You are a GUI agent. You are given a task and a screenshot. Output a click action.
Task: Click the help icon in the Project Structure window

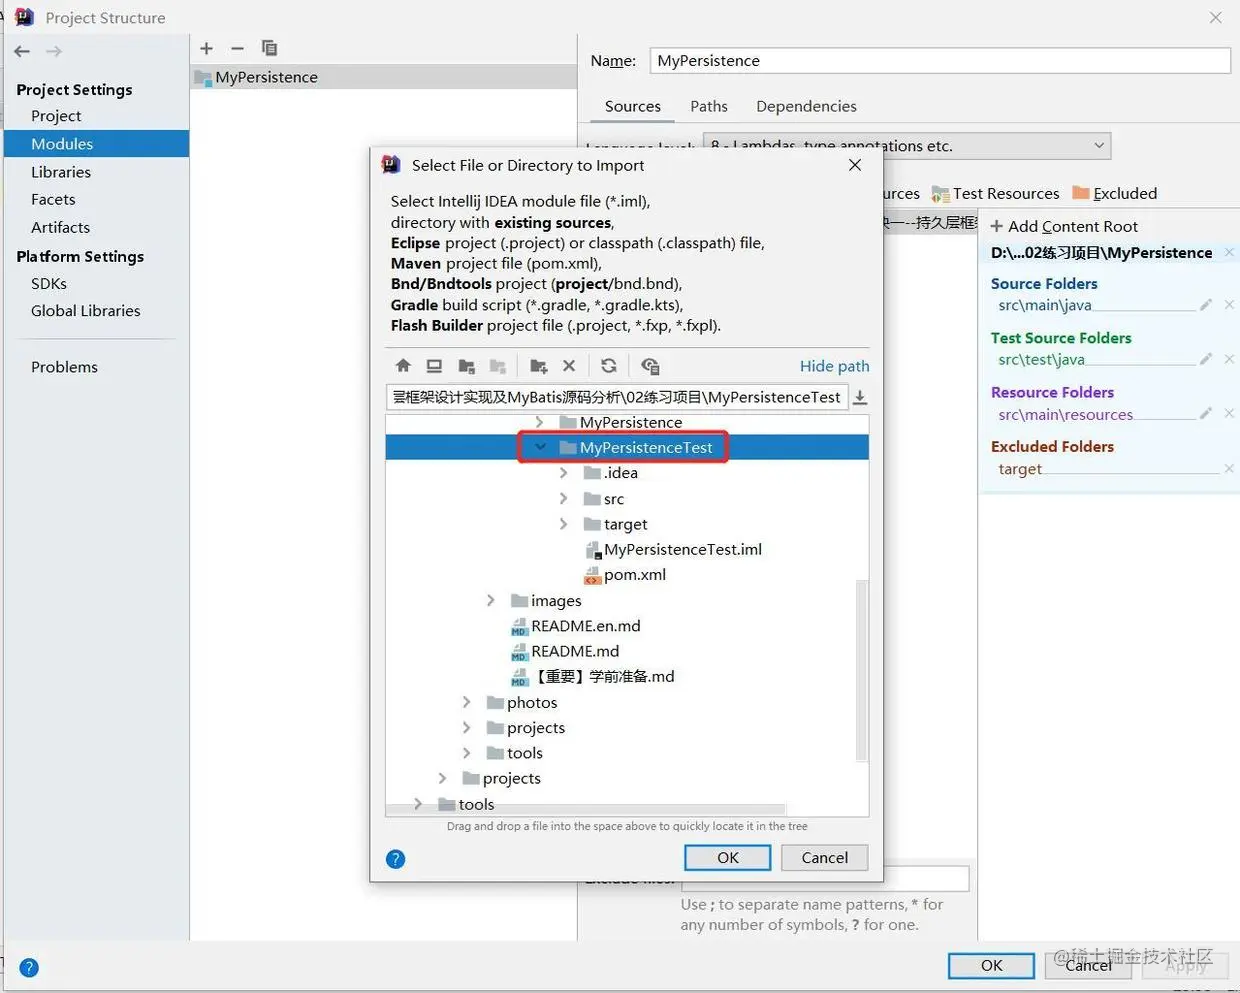pos(29,967)
